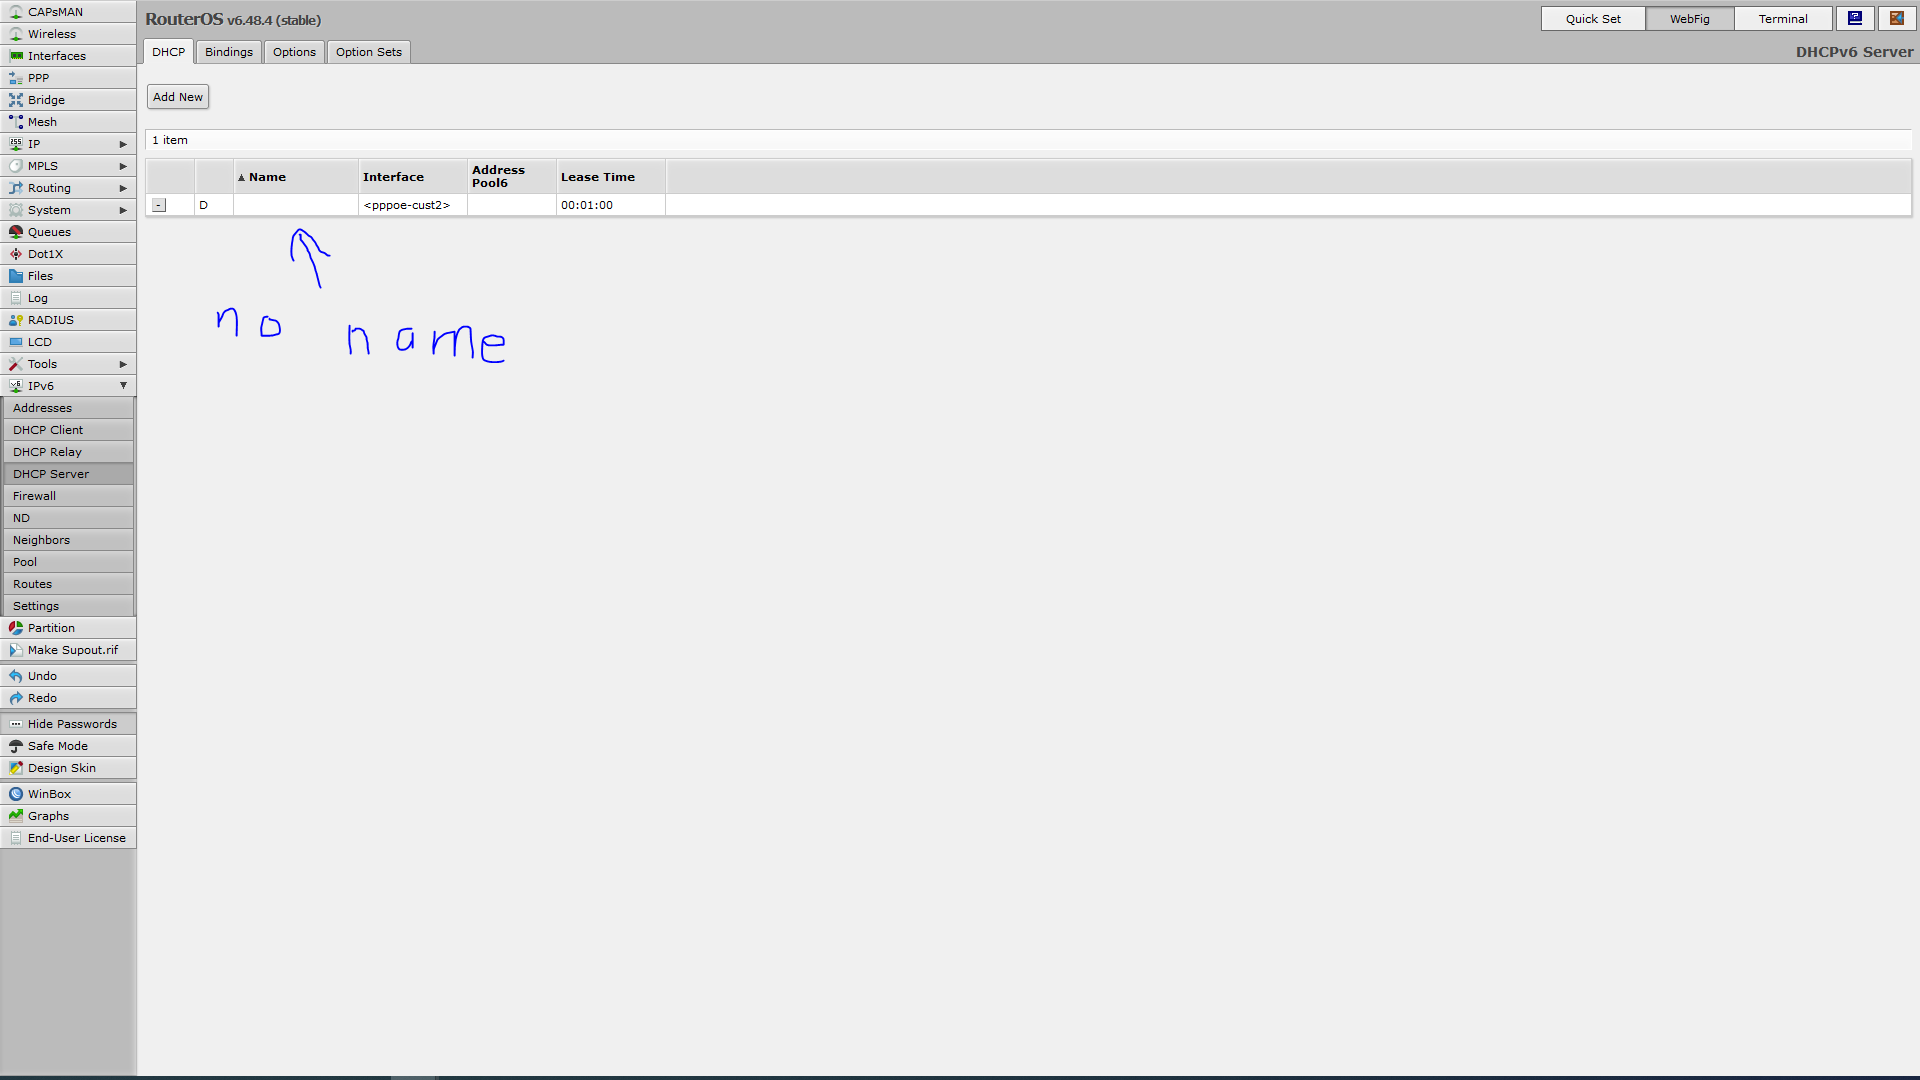Open the Options tab

(x=294, y=52)
